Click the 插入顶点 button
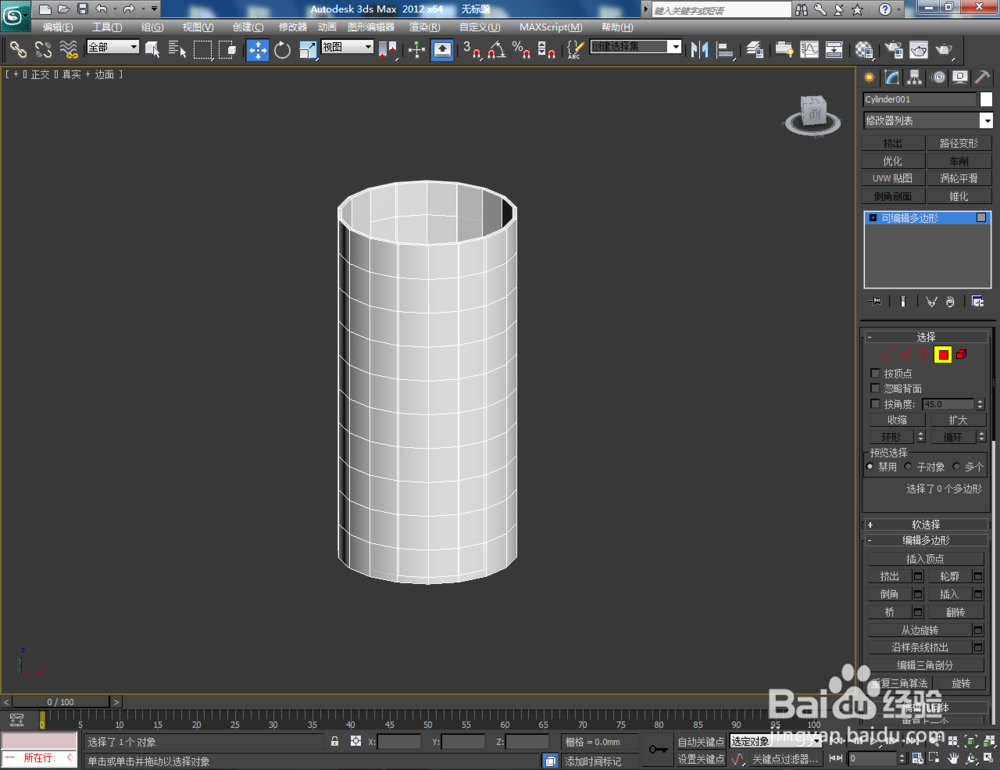 (925, 559)
